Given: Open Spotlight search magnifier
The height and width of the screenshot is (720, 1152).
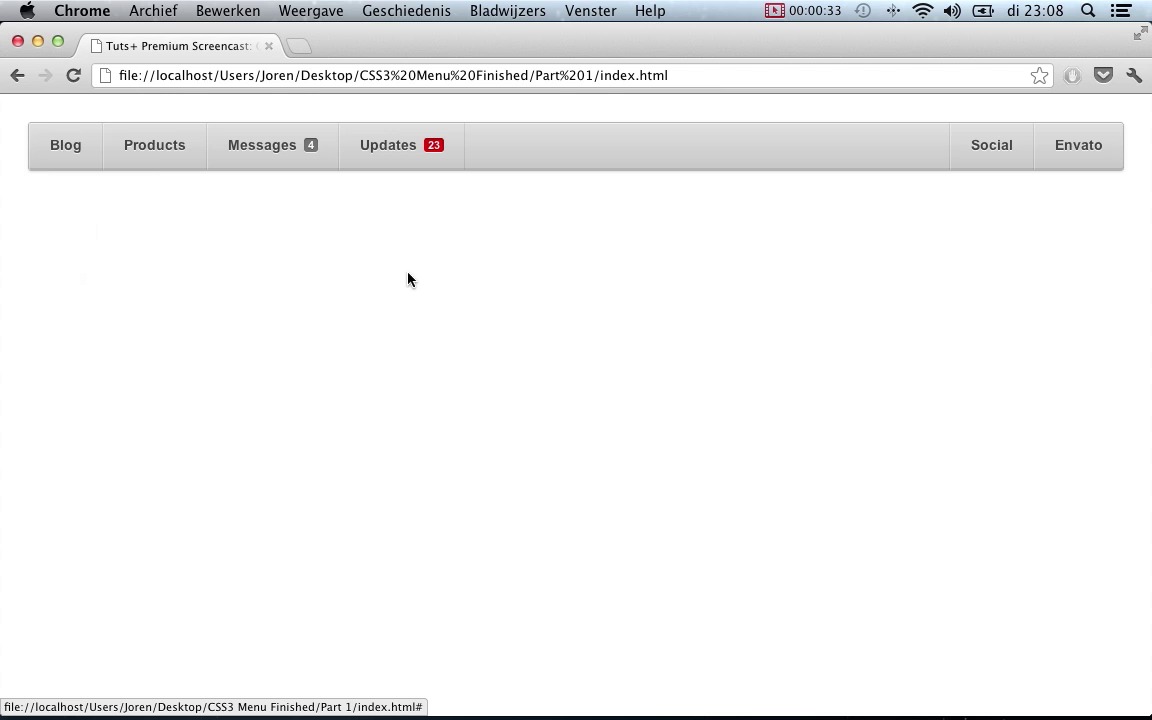Looking at the screenshot, I should coord(1088,10).
